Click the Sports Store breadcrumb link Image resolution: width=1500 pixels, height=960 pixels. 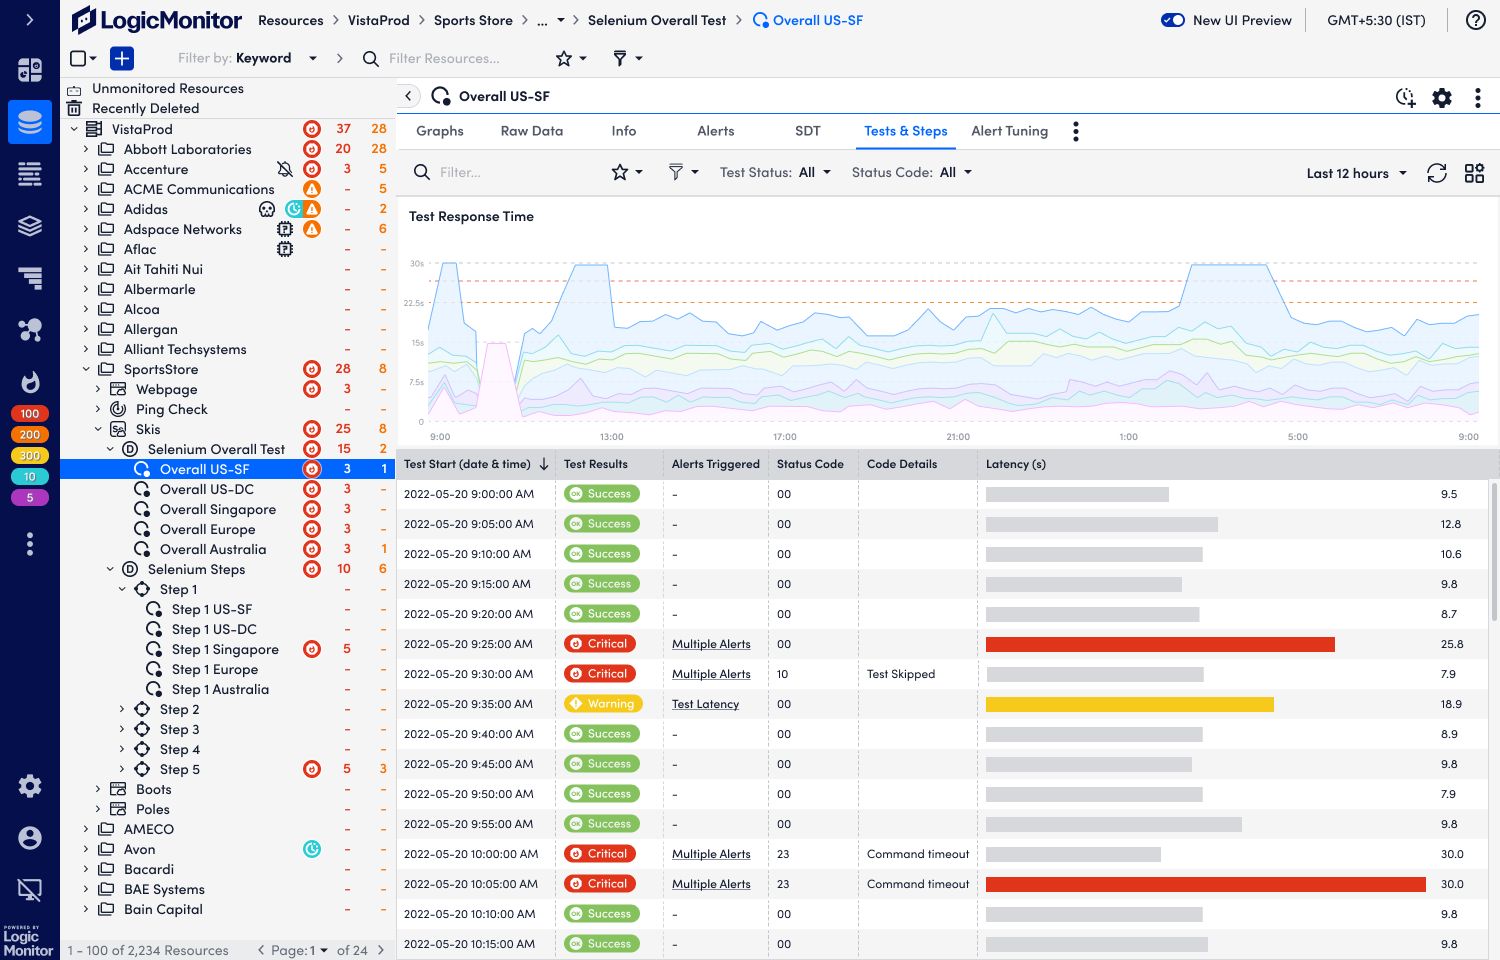(x=473, y=20)
